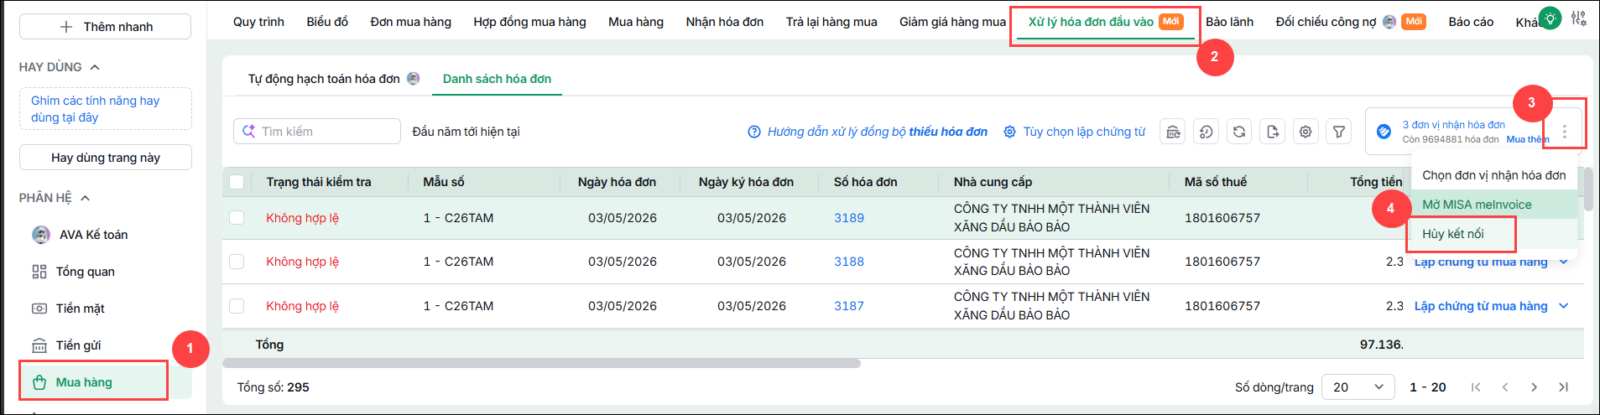
Task: Click the sync from tax authority icon
Action: (x=1173, y=131)
